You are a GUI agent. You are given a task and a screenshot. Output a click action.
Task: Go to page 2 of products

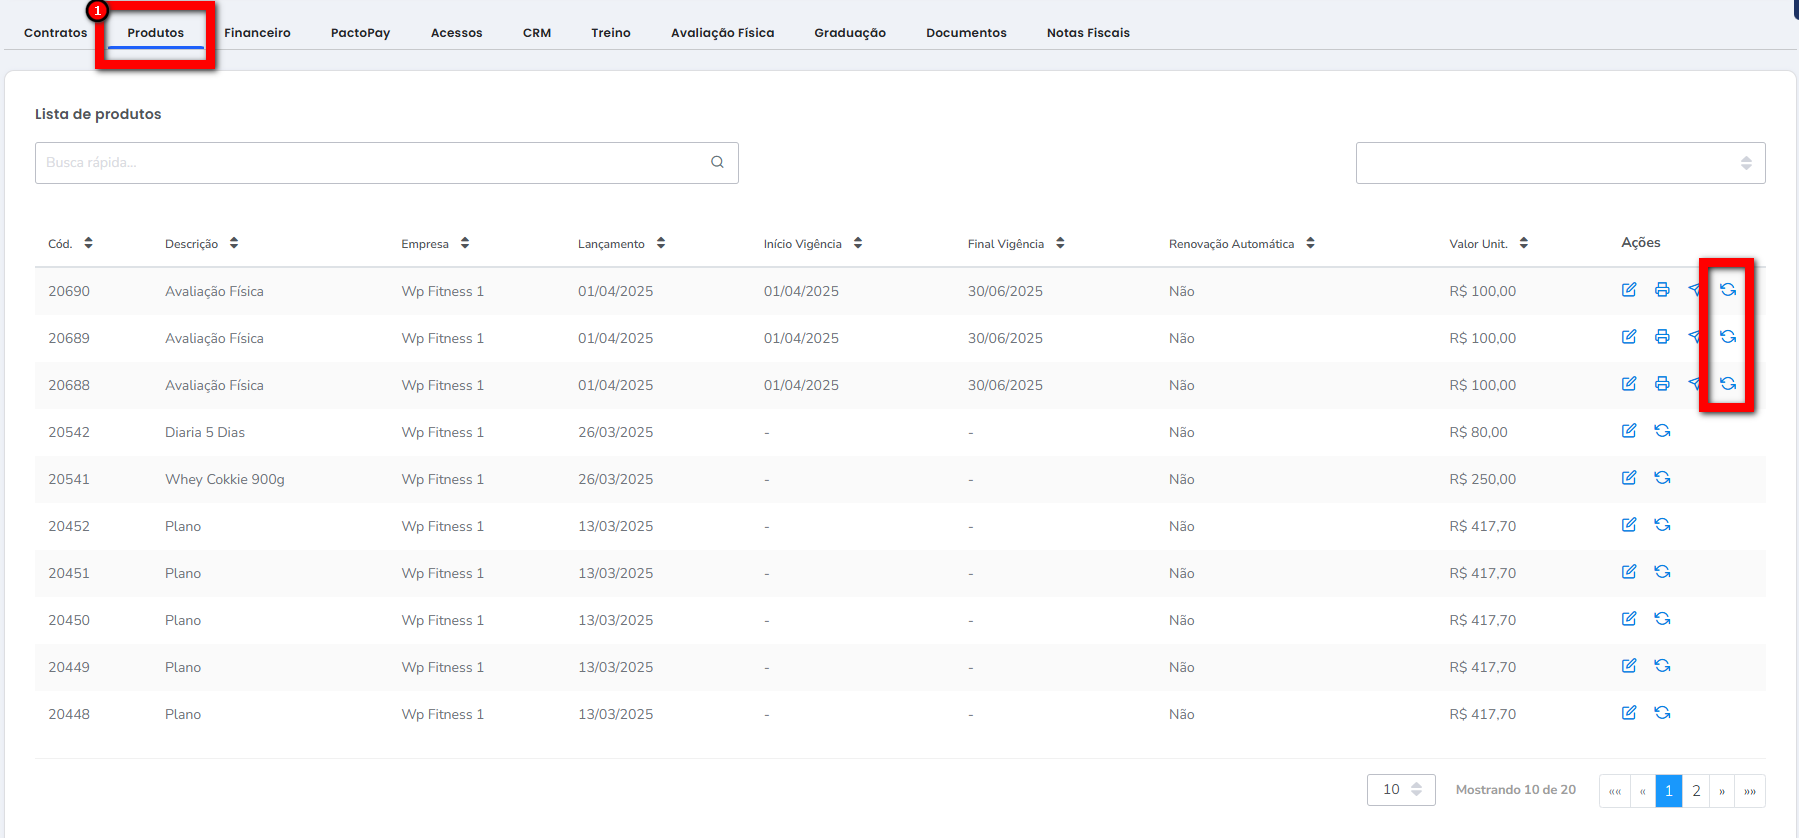pyautogui.click(x=1696, y=791)
